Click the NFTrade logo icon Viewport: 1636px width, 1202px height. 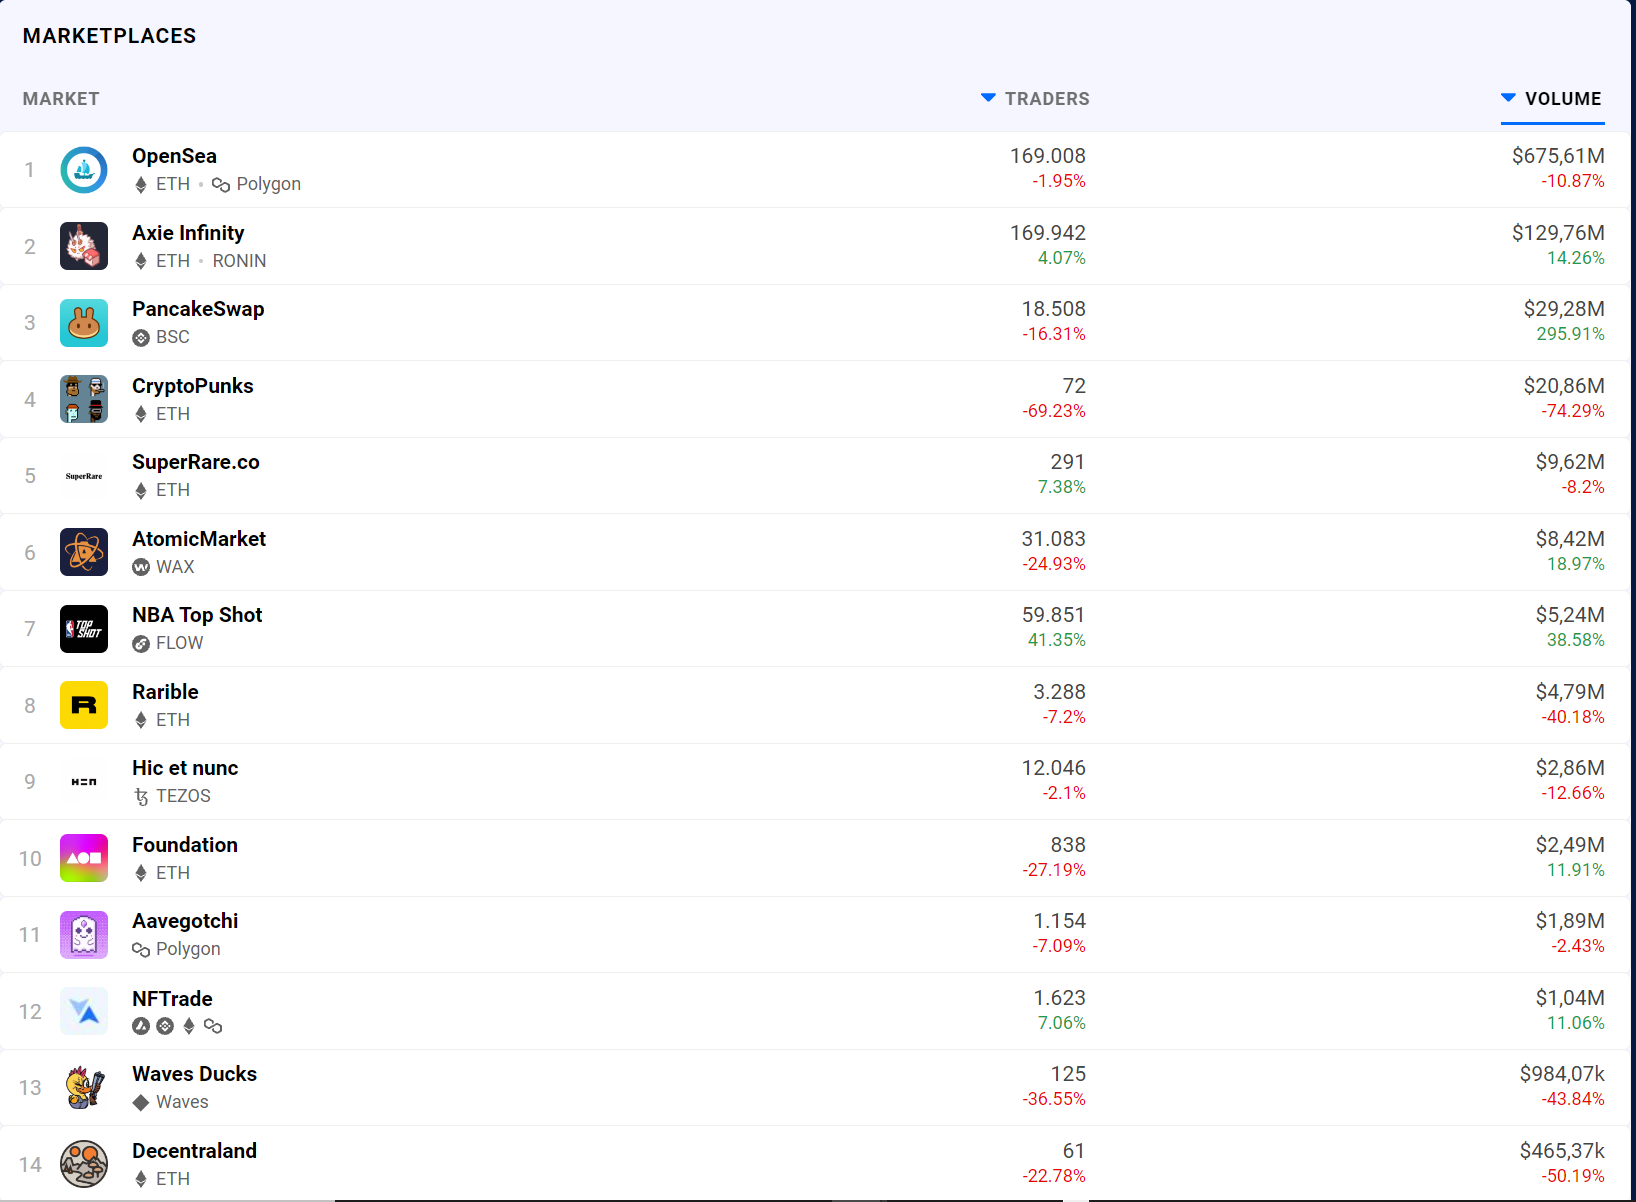click(x=84, y=1011)
